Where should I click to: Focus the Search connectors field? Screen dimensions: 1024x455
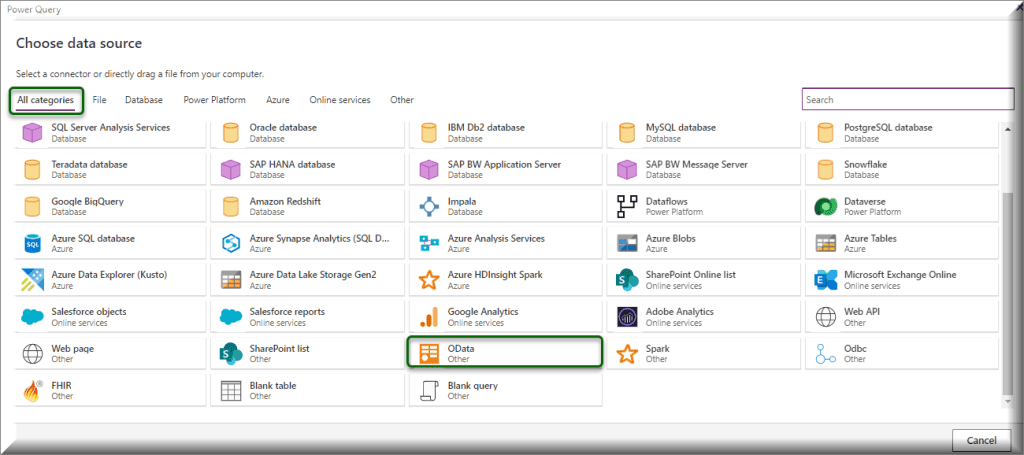click(x=908, y=100)
